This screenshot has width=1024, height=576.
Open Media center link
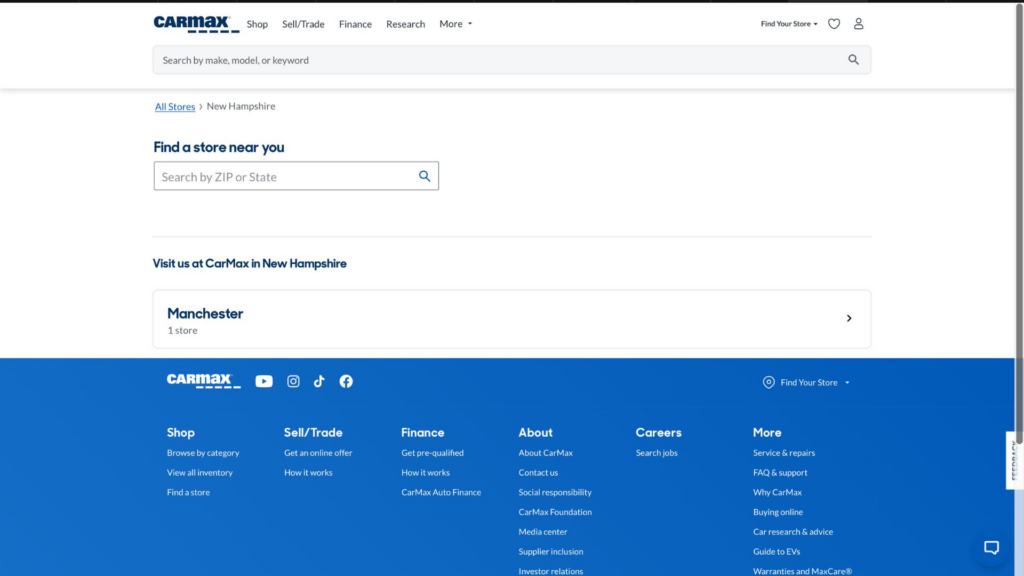pos(543,532)
